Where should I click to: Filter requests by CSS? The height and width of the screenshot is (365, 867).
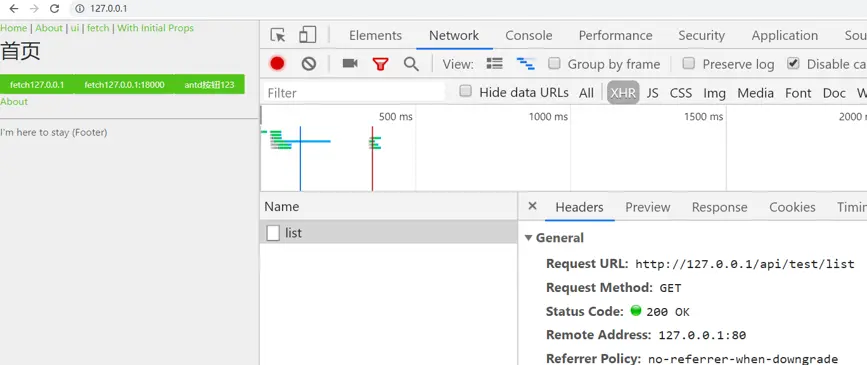coord(681,93)
